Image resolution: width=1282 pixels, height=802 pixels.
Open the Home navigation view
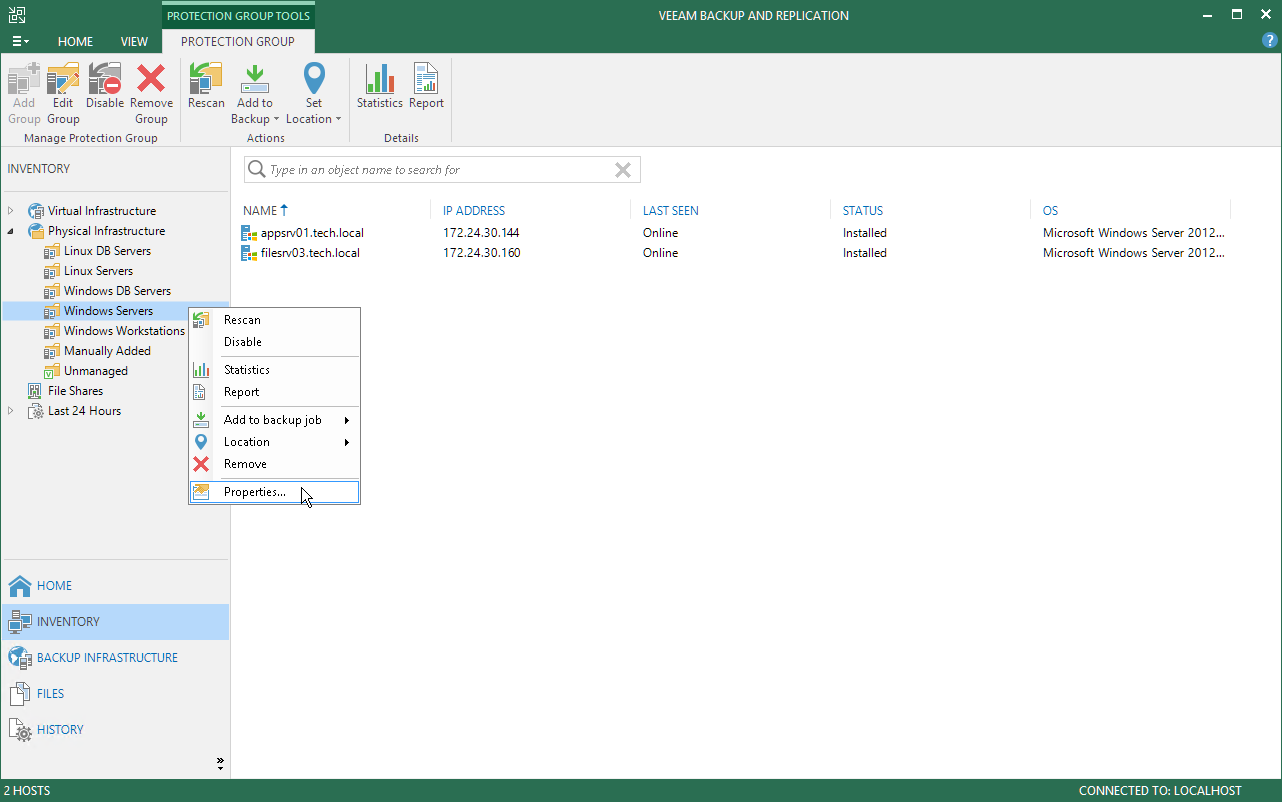[115, 586]
